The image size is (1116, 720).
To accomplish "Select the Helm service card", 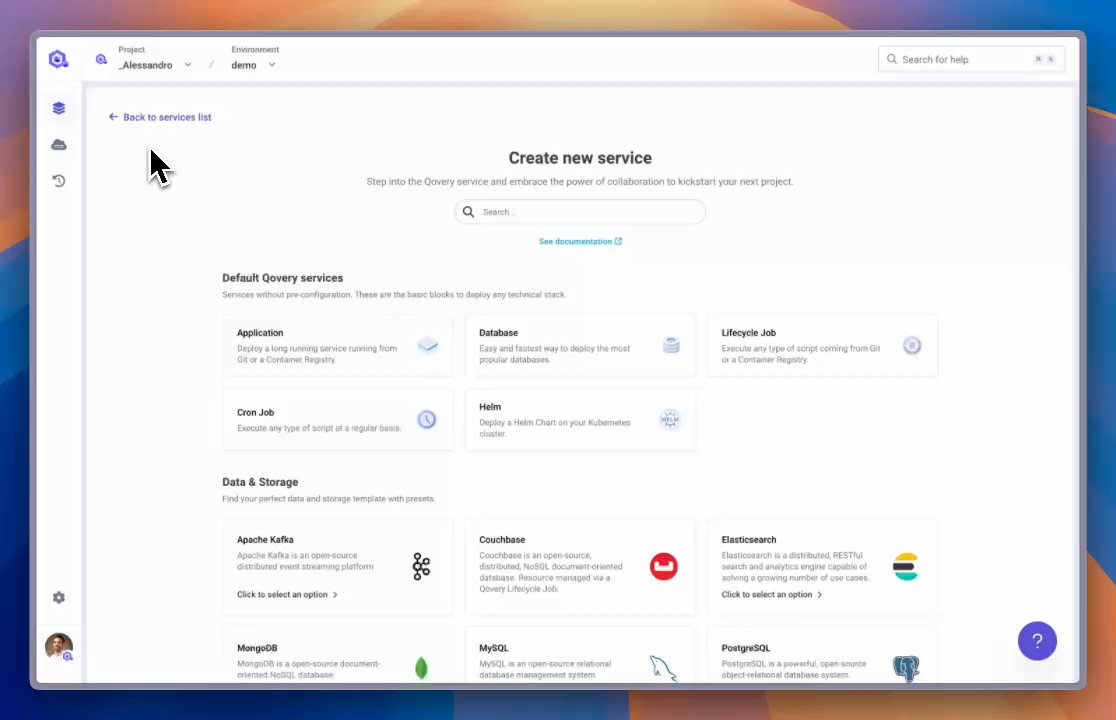I will pyautogui.click(x=580, y=420).
